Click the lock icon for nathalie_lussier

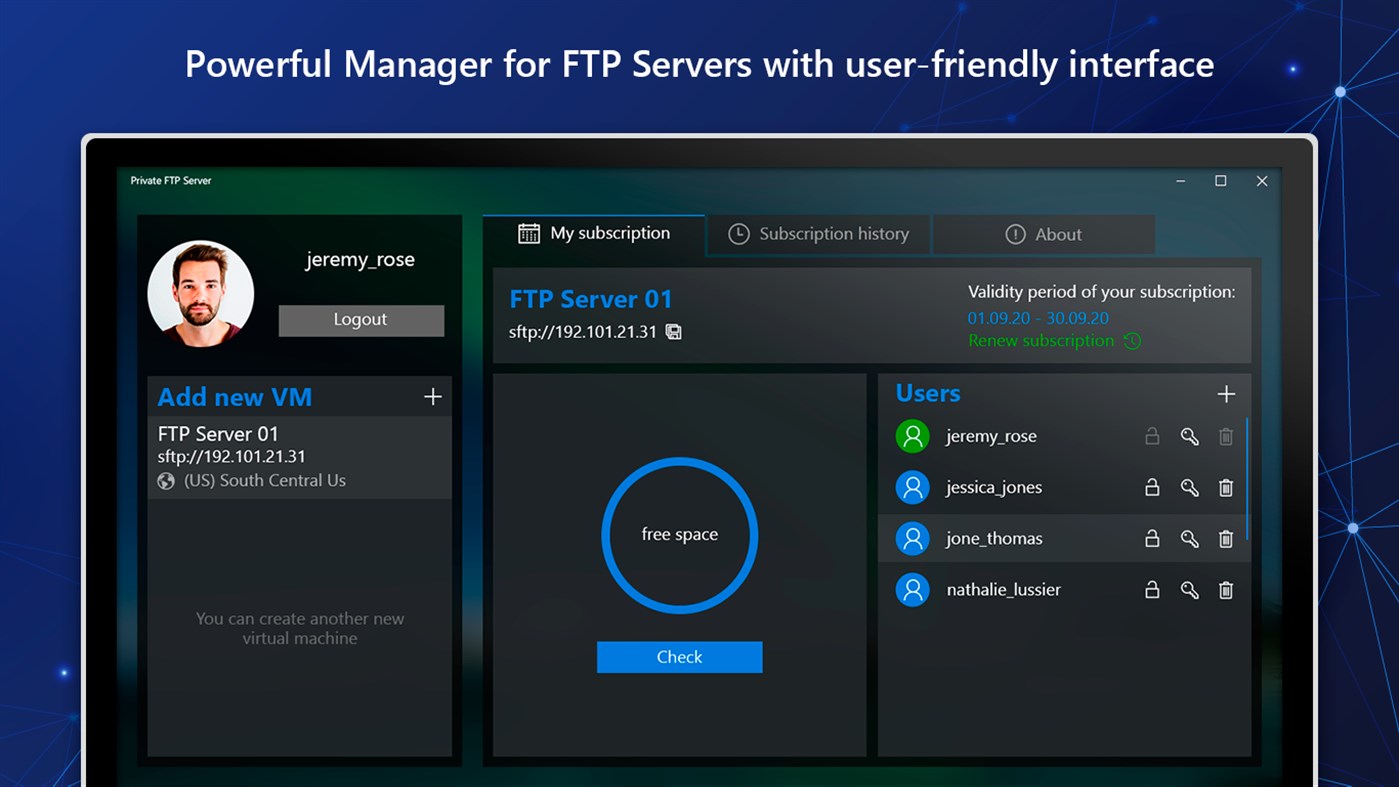tap(1152, 589)
